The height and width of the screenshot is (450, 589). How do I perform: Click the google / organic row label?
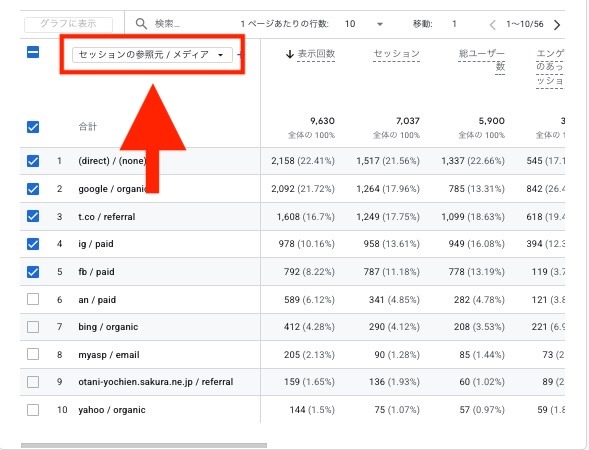point(113,189)
